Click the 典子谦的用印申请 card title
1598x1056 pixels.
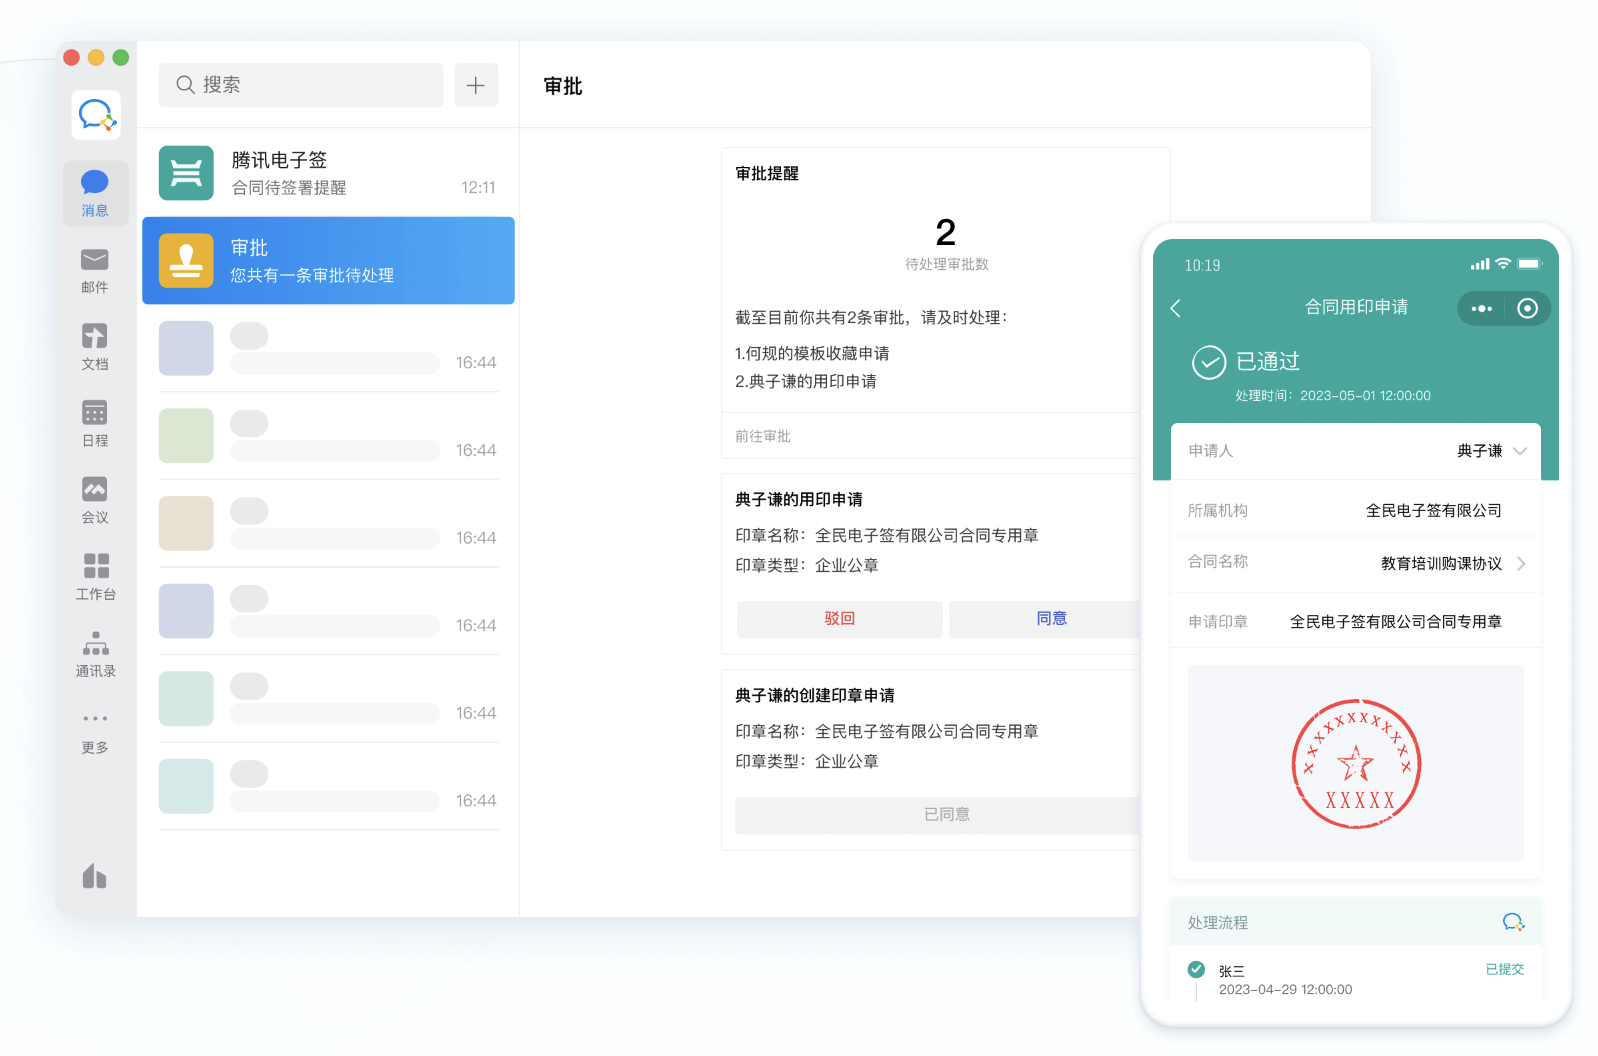click(799, 499)
